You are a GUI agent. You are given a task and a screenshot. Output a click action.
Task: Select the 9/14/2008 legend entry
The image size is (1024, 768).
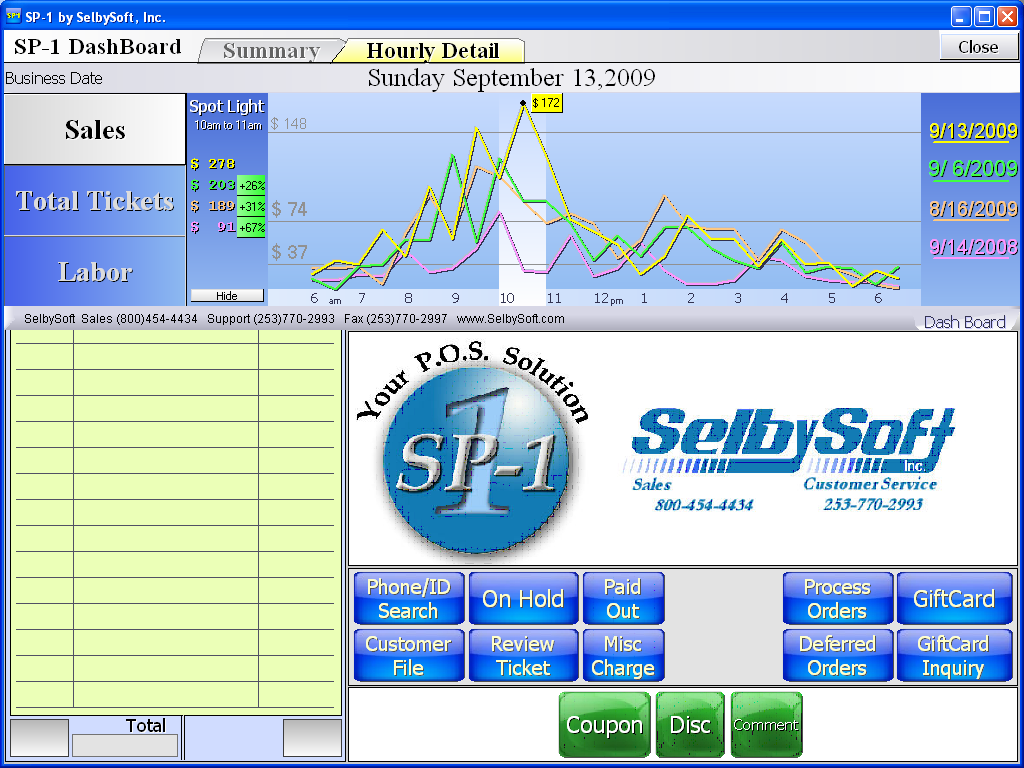coord(973,247)
